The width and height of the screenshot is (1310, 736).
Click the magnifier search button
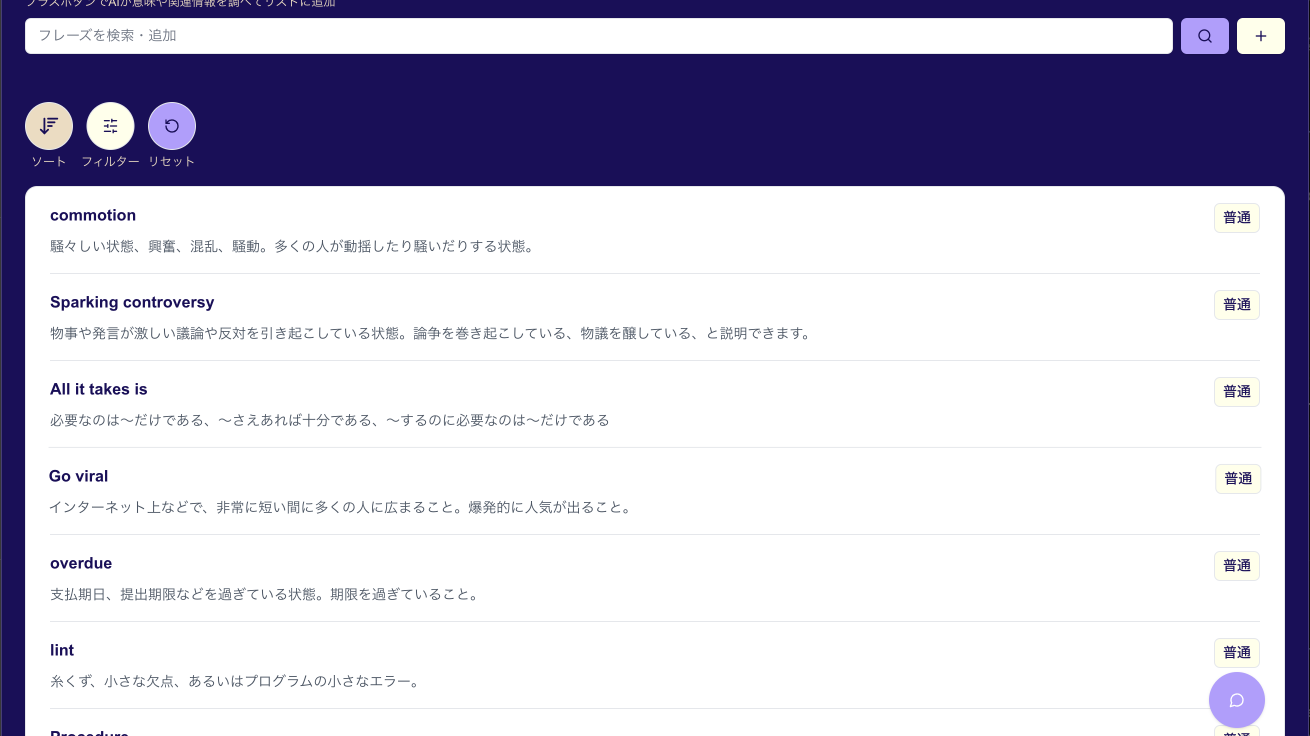[1205, 36]
